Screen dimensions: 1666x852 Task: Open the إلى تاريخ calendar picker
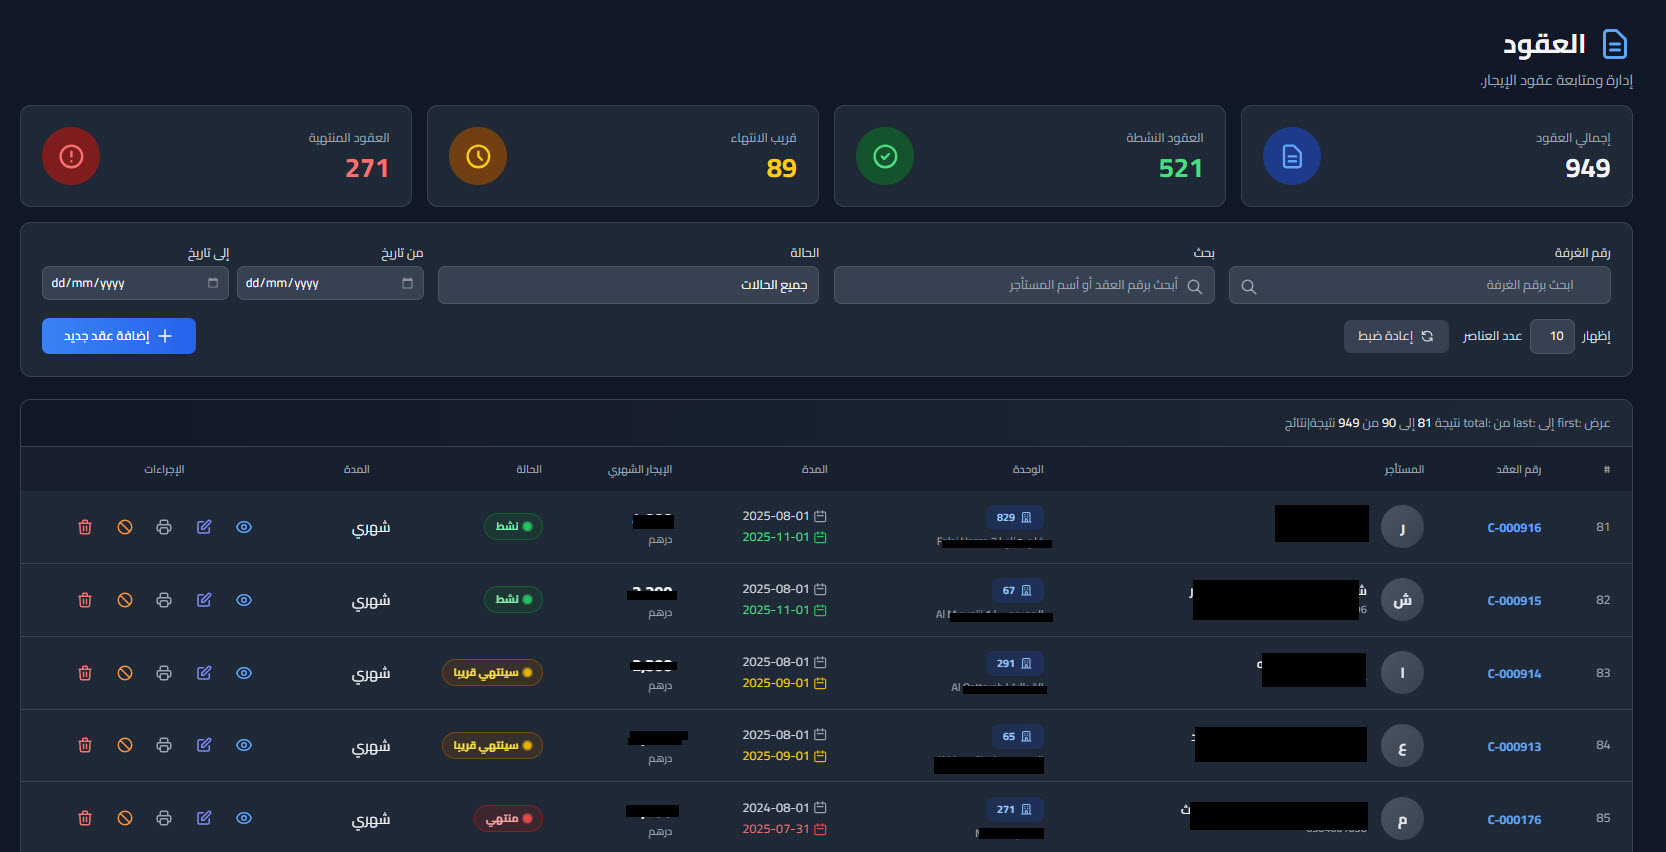[x=212, y=283]
